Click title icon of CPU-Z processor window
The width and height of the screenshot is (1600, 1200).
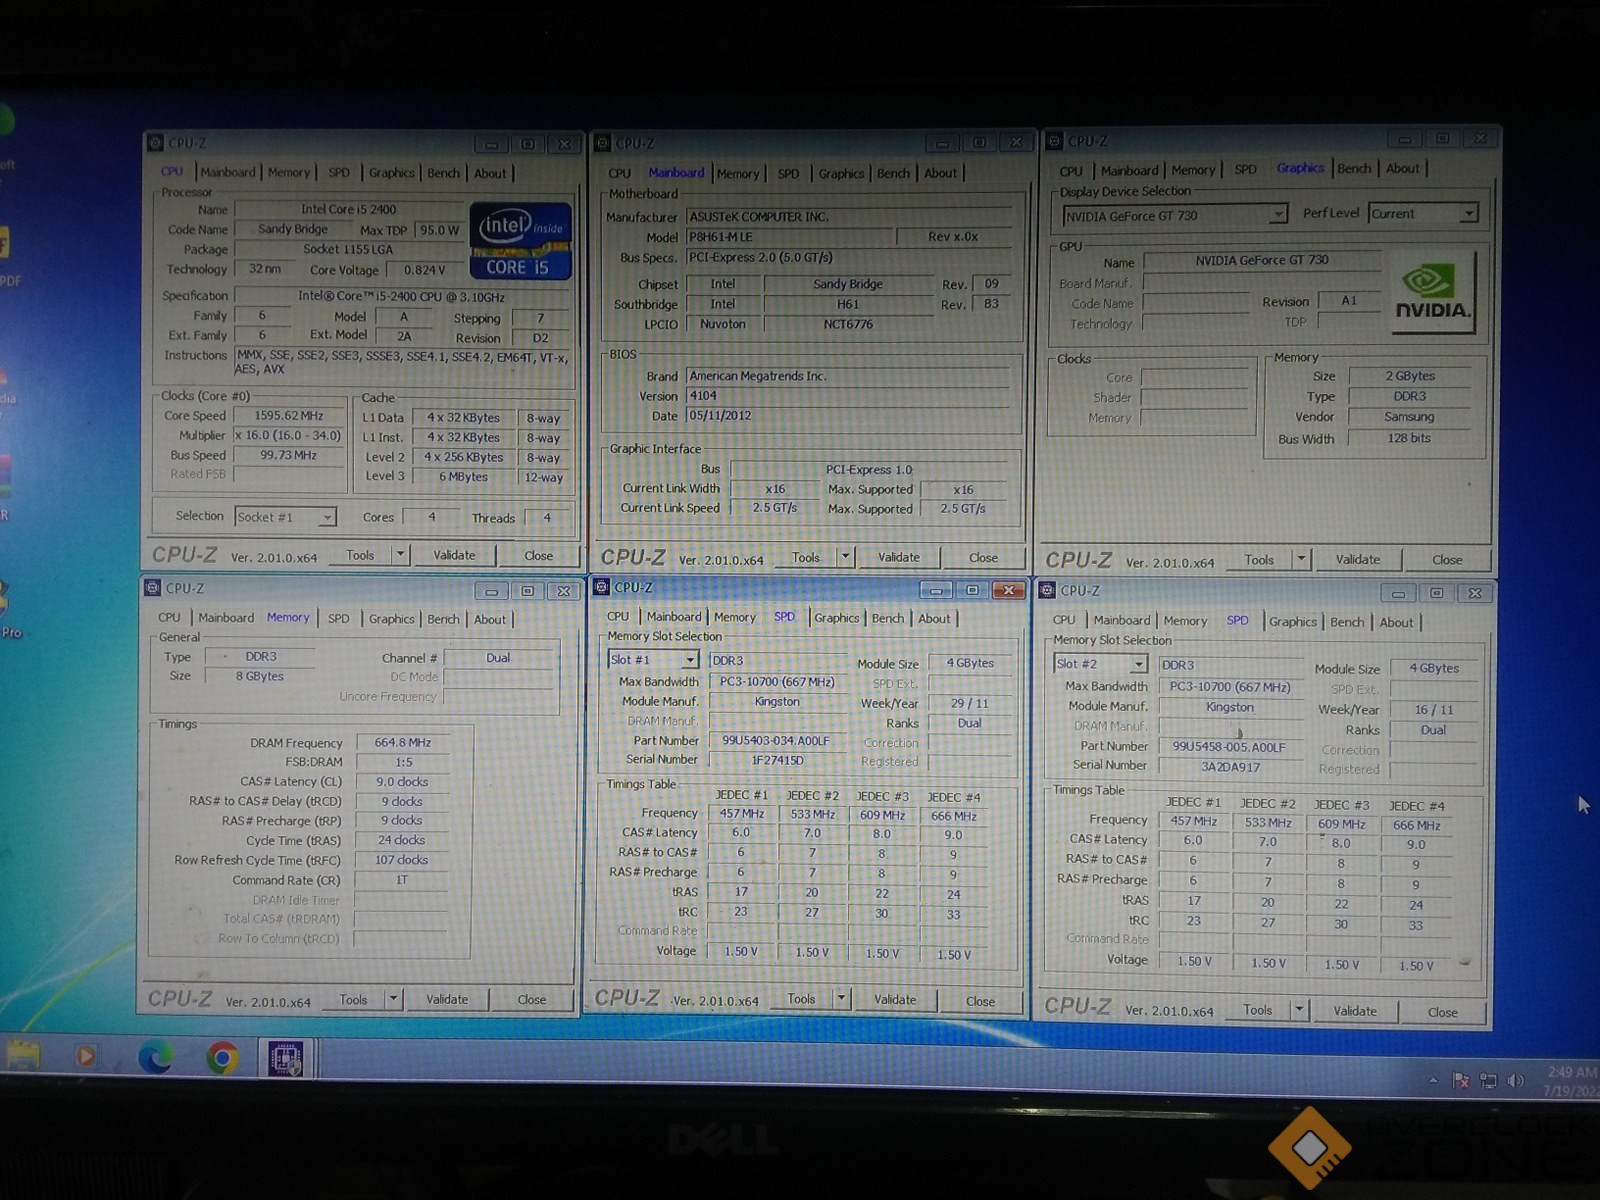[155, 143]
